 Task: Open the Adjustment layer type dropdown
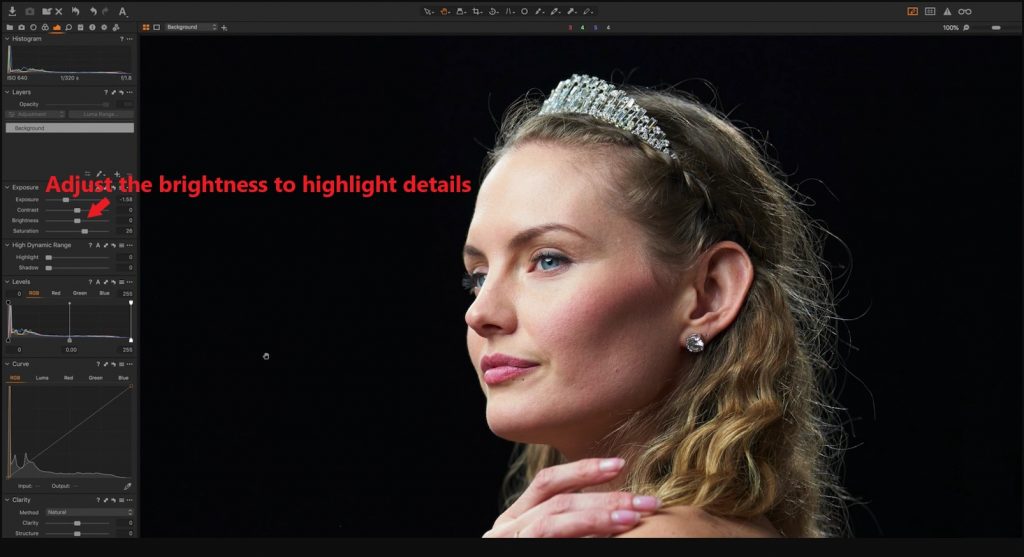[x=35, y=114]
